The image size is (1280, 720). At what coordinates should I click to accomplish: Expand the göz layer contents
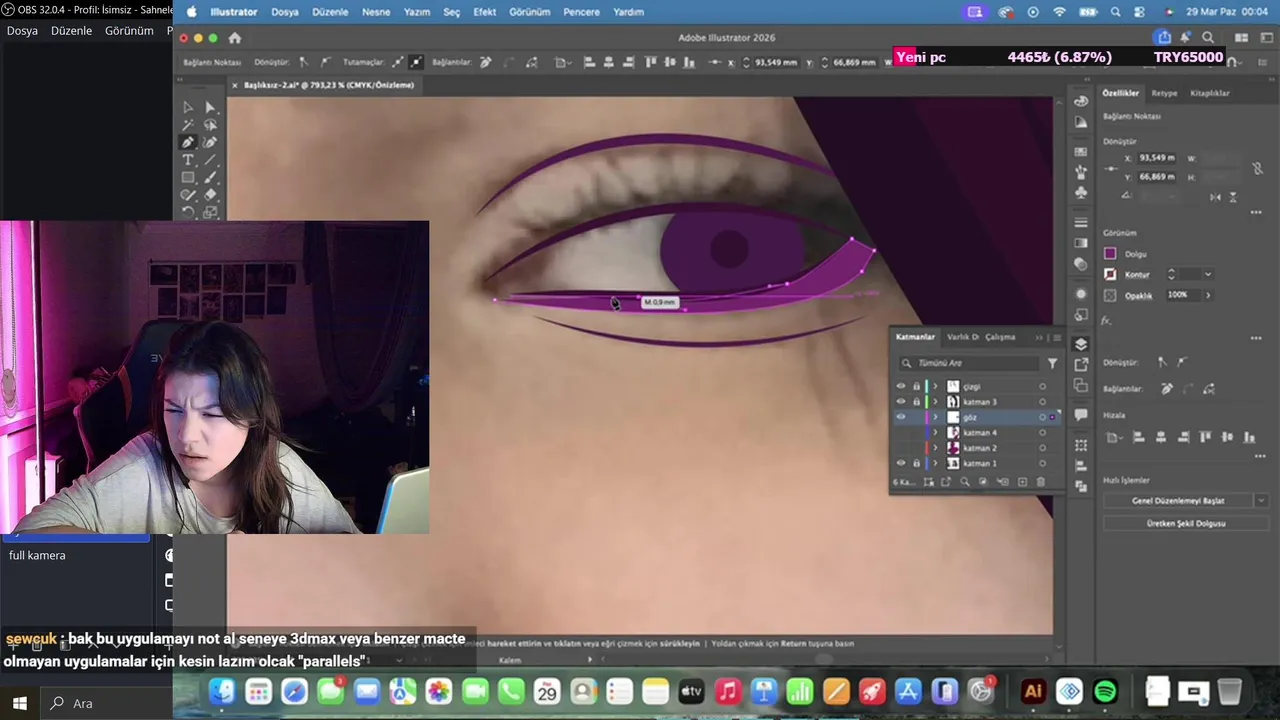point(936,417)
